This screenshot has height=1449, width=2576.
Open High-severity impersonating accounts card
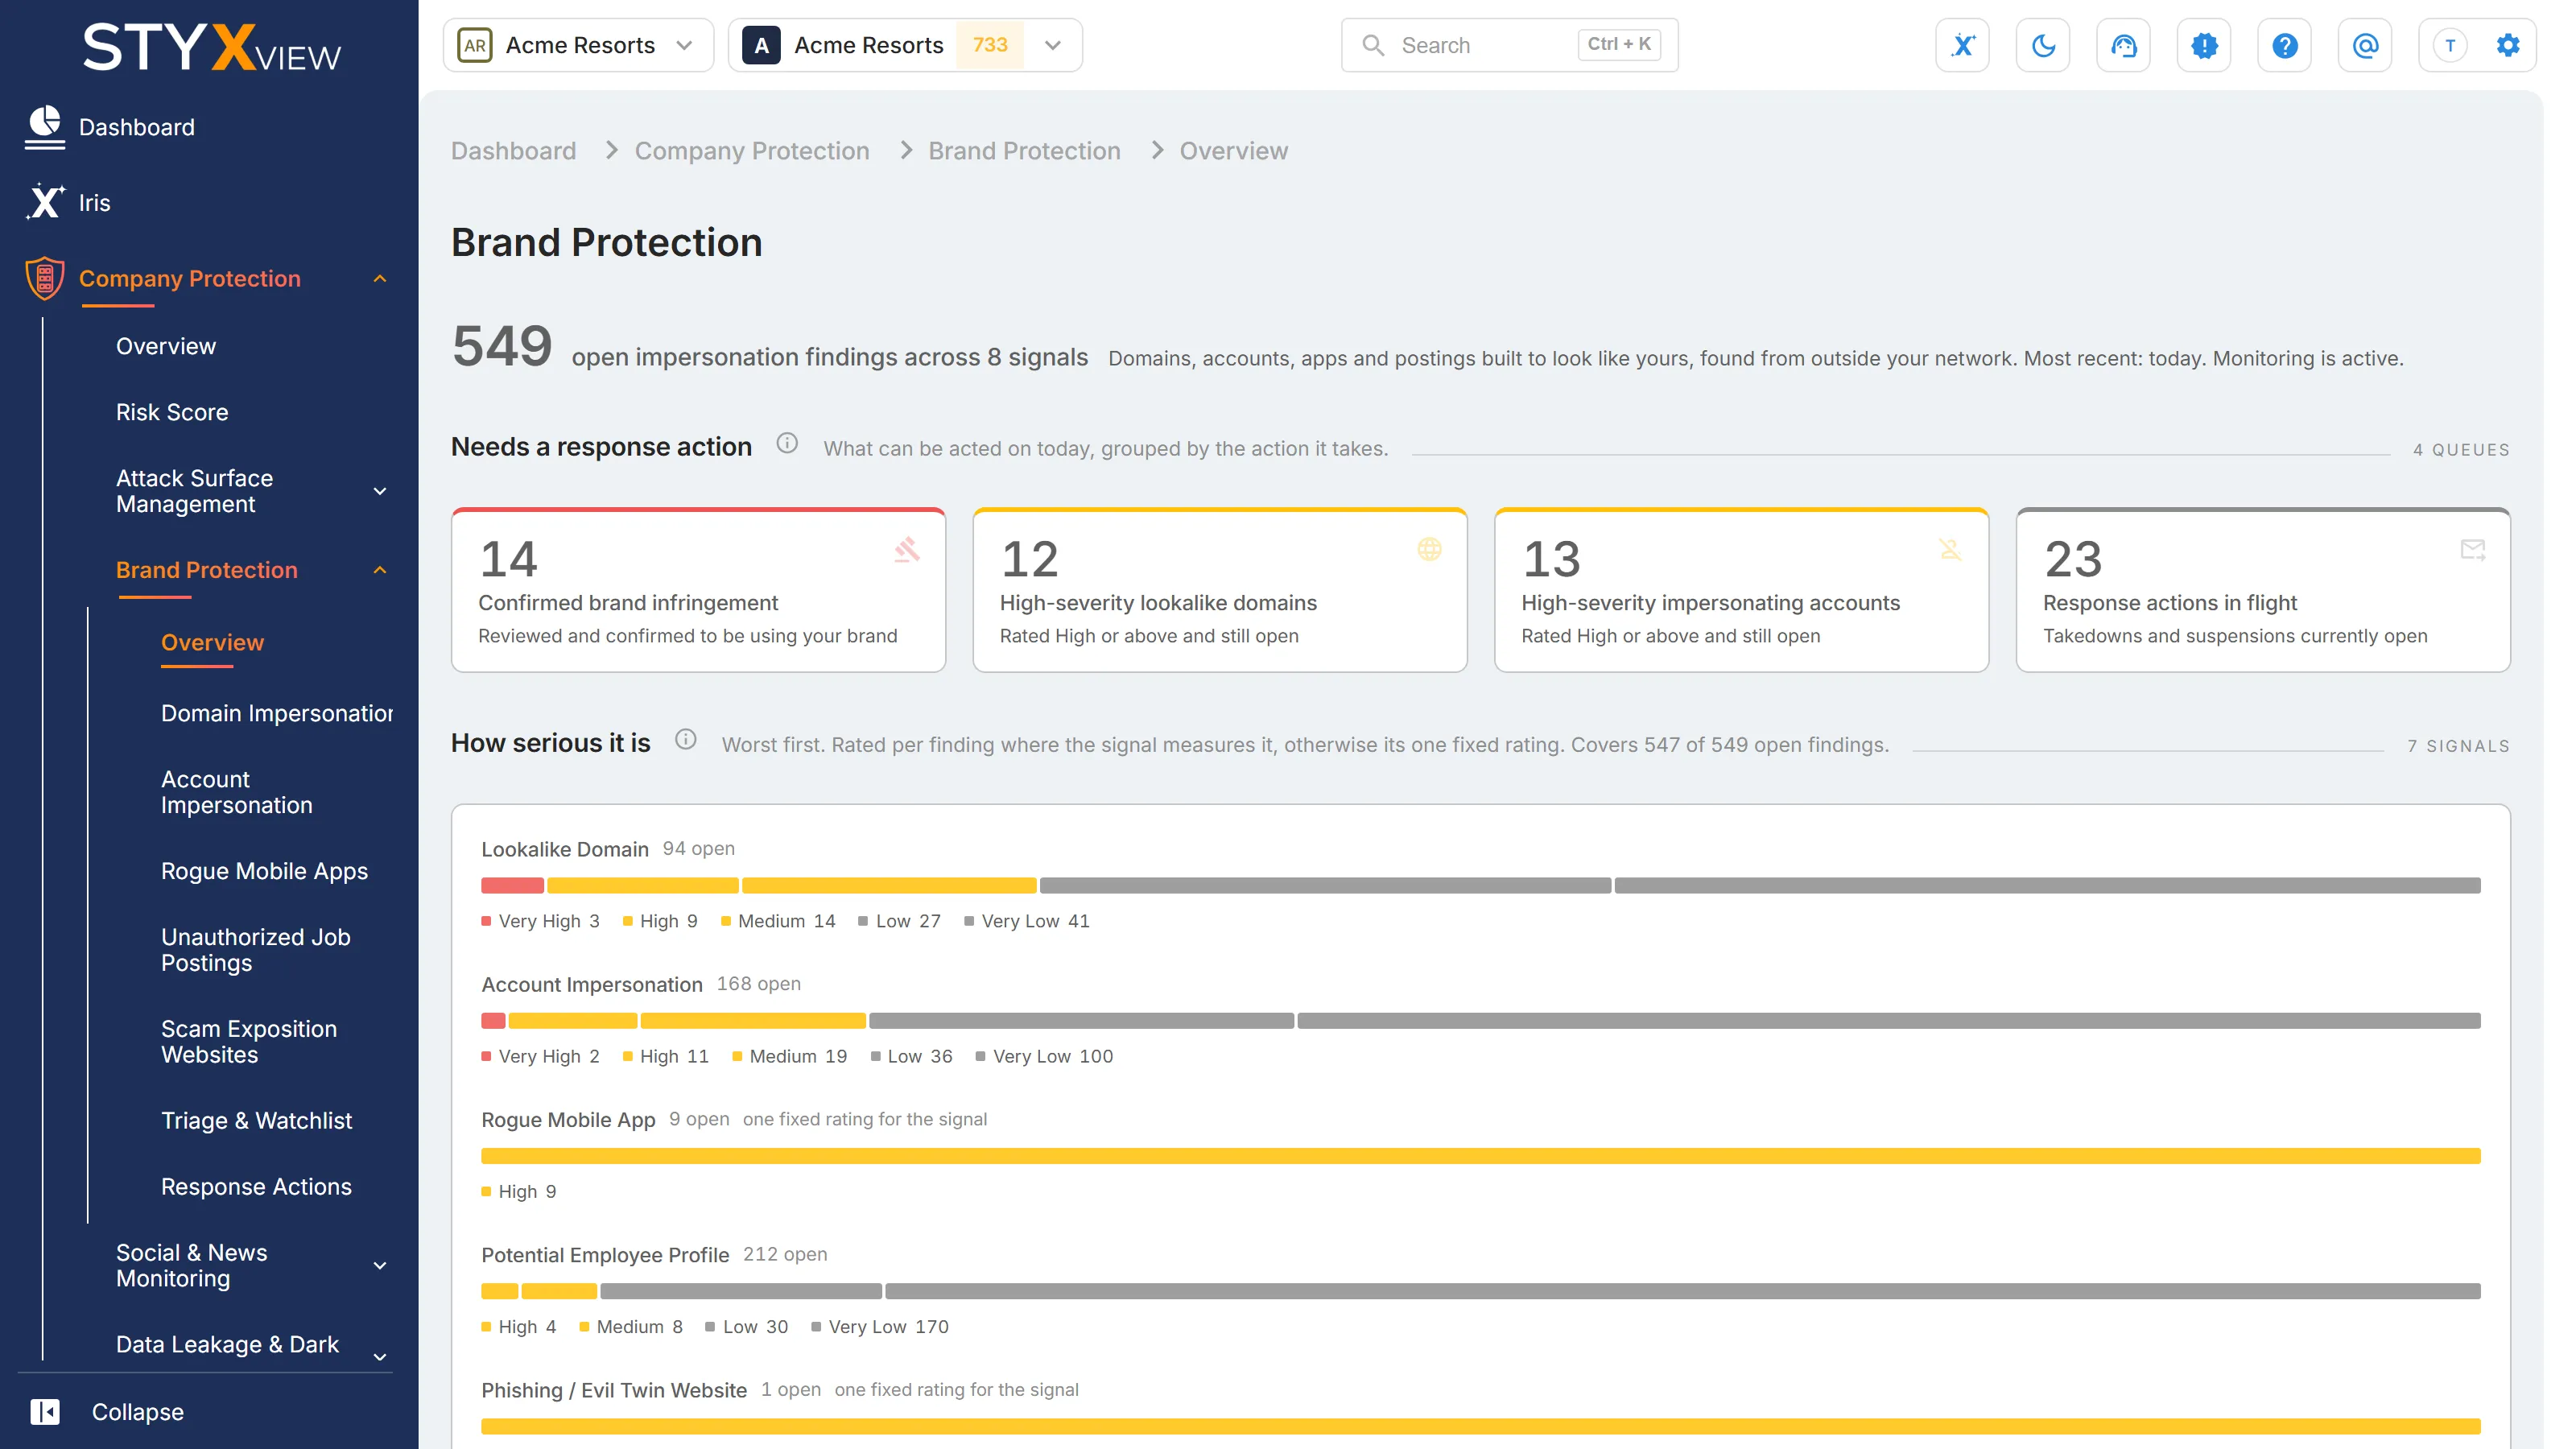click(1741, 590)
